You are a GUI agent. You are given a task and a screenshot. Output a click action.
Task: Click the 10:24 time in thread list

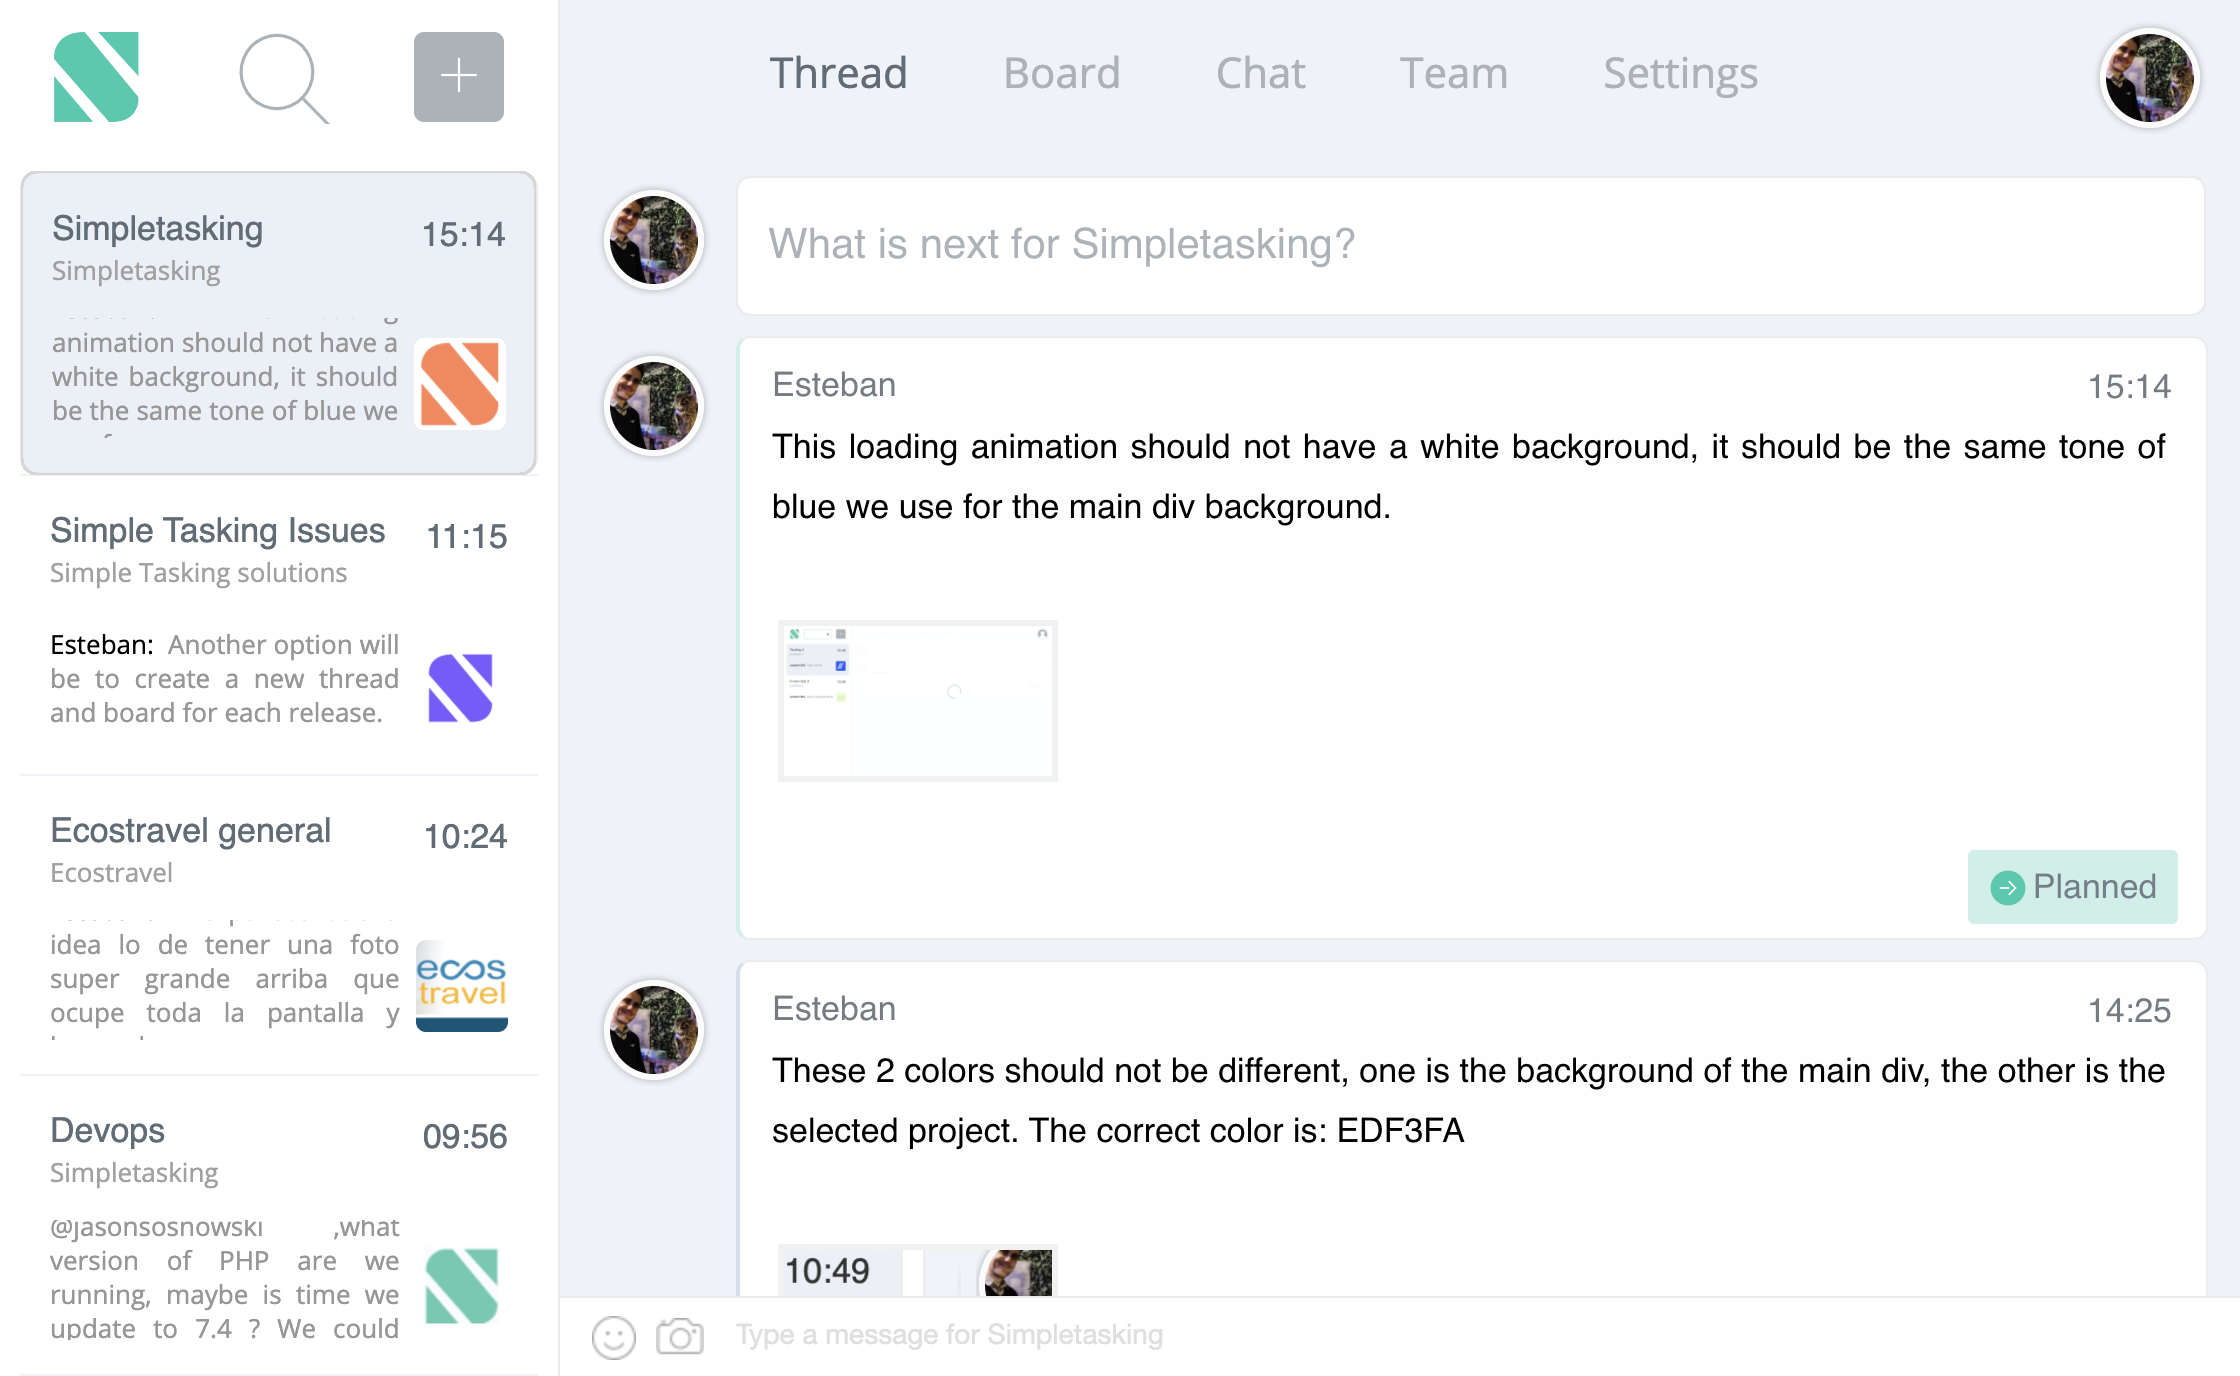click(x=466, y=837)
